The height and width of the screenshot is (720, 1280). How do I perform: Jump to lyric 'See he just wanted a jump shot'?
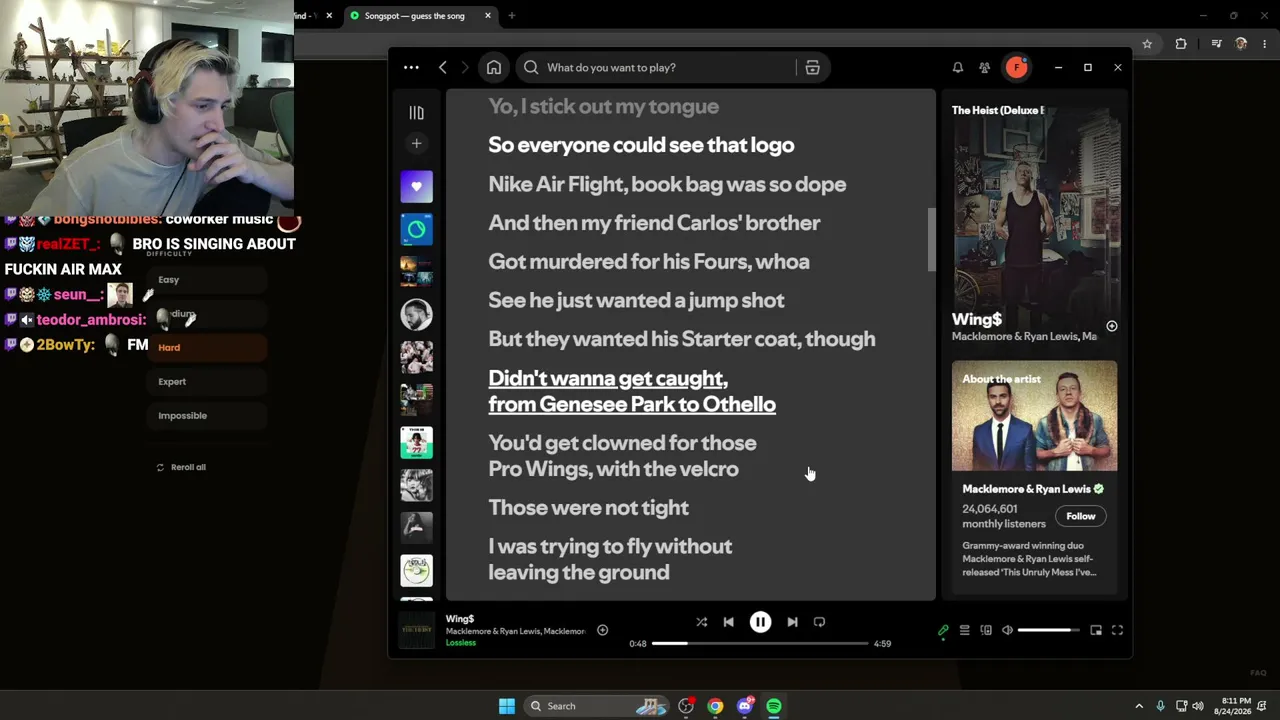(x=636, y=300)
